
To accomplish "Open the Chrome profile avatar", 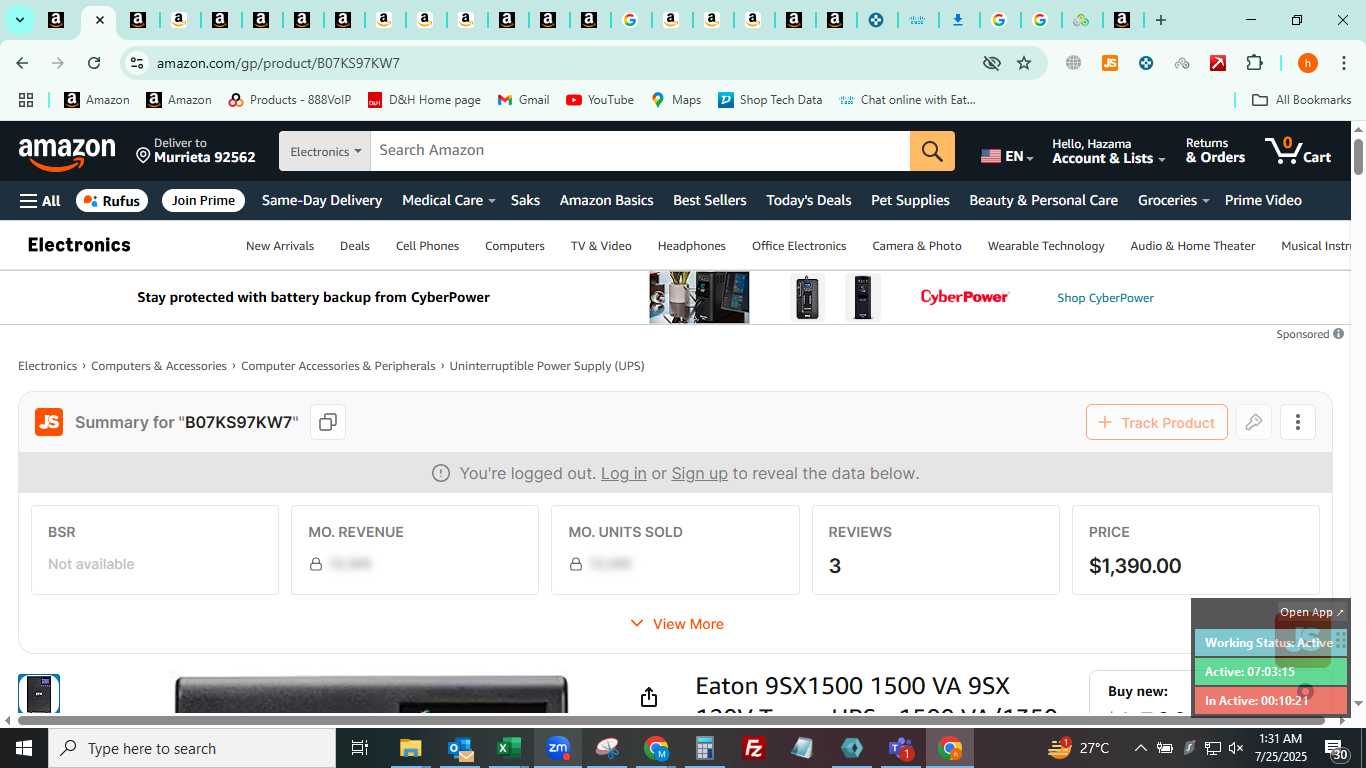I will (1307, 63).
